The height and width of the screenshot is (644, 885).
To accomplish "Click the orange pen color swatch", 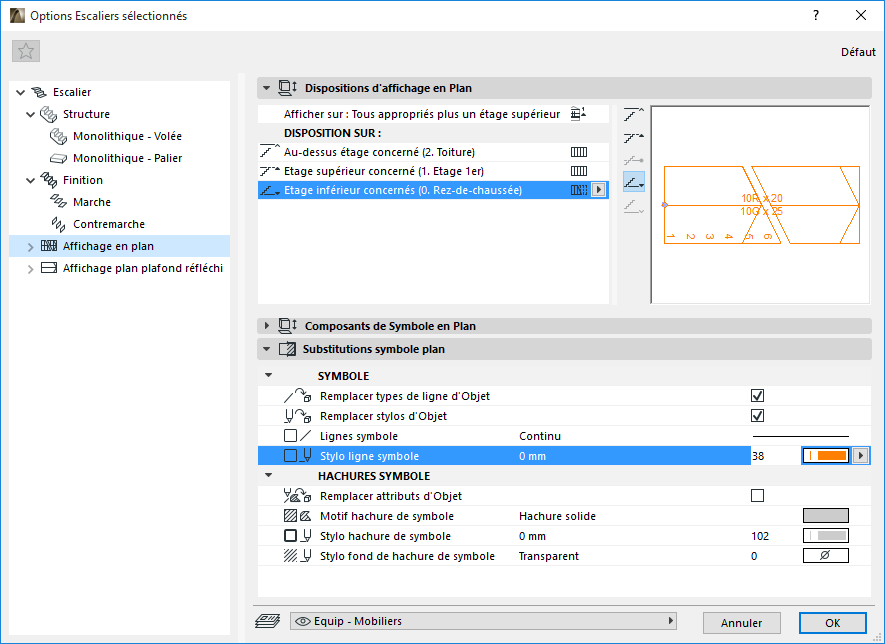I will pos(826,455).
